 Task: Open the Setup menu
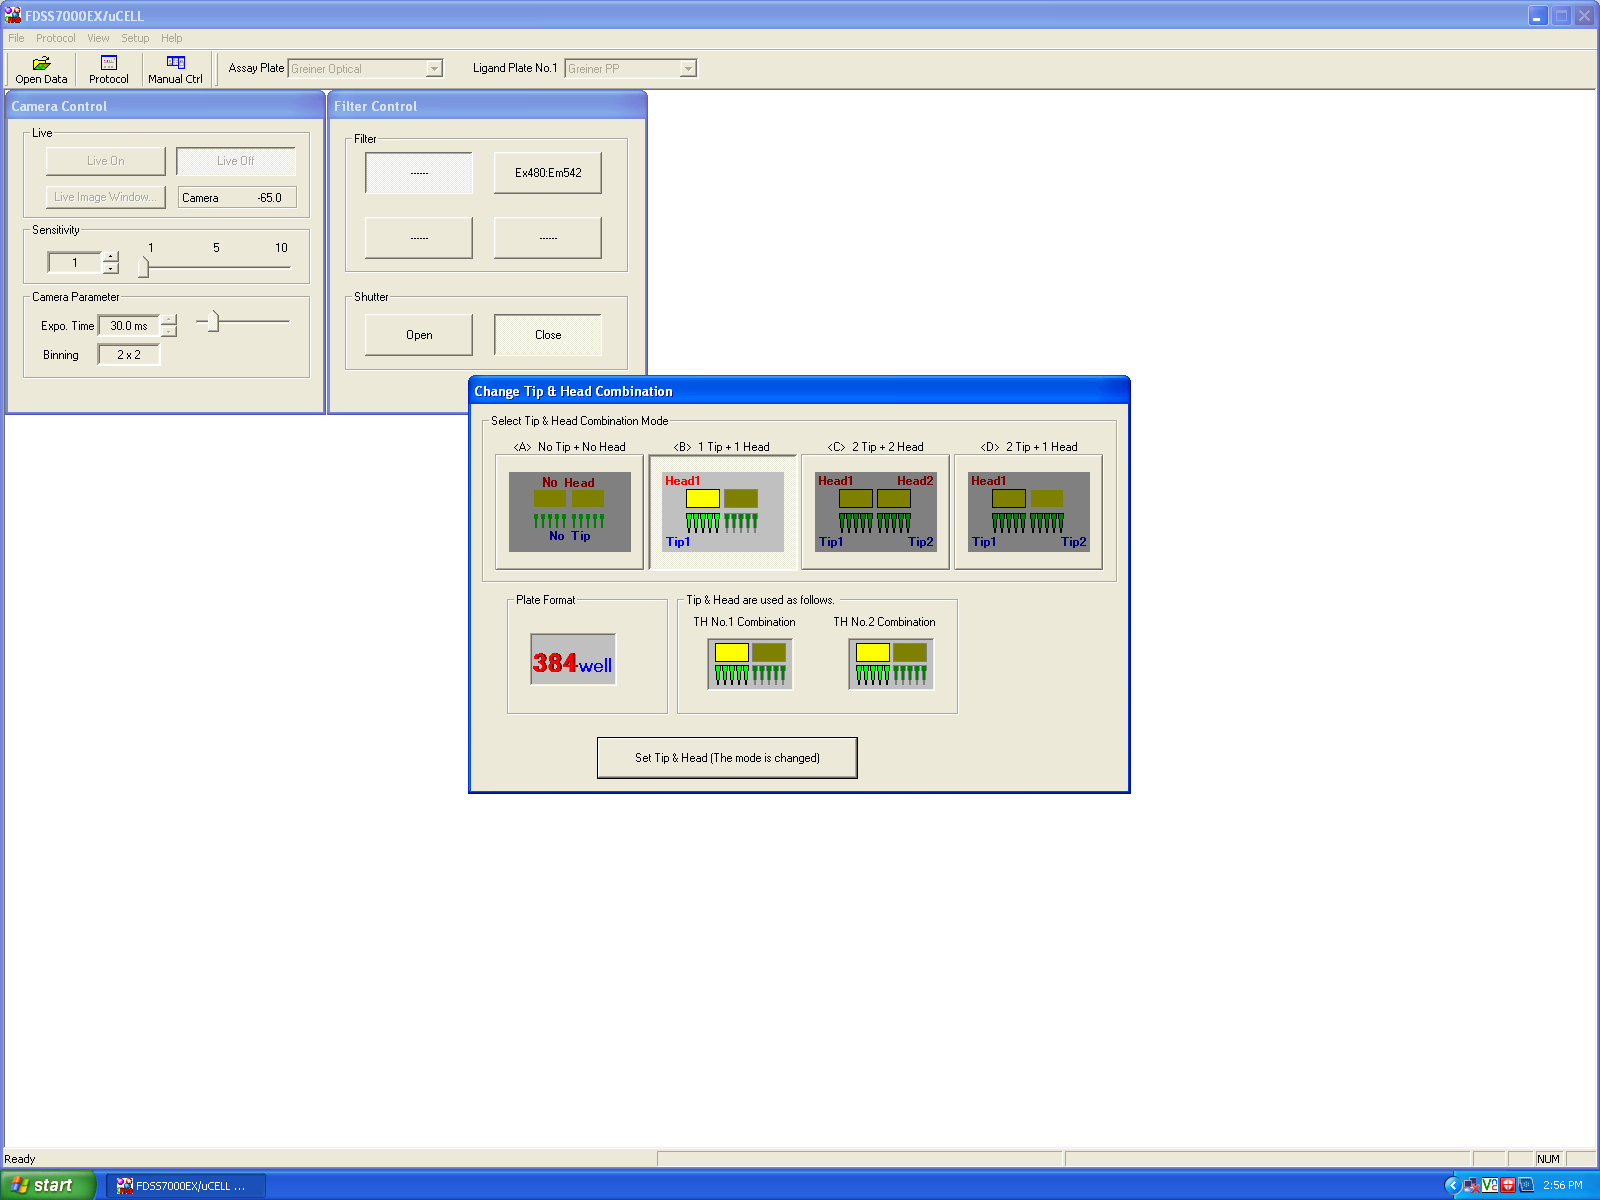click(x=135, y=38)
